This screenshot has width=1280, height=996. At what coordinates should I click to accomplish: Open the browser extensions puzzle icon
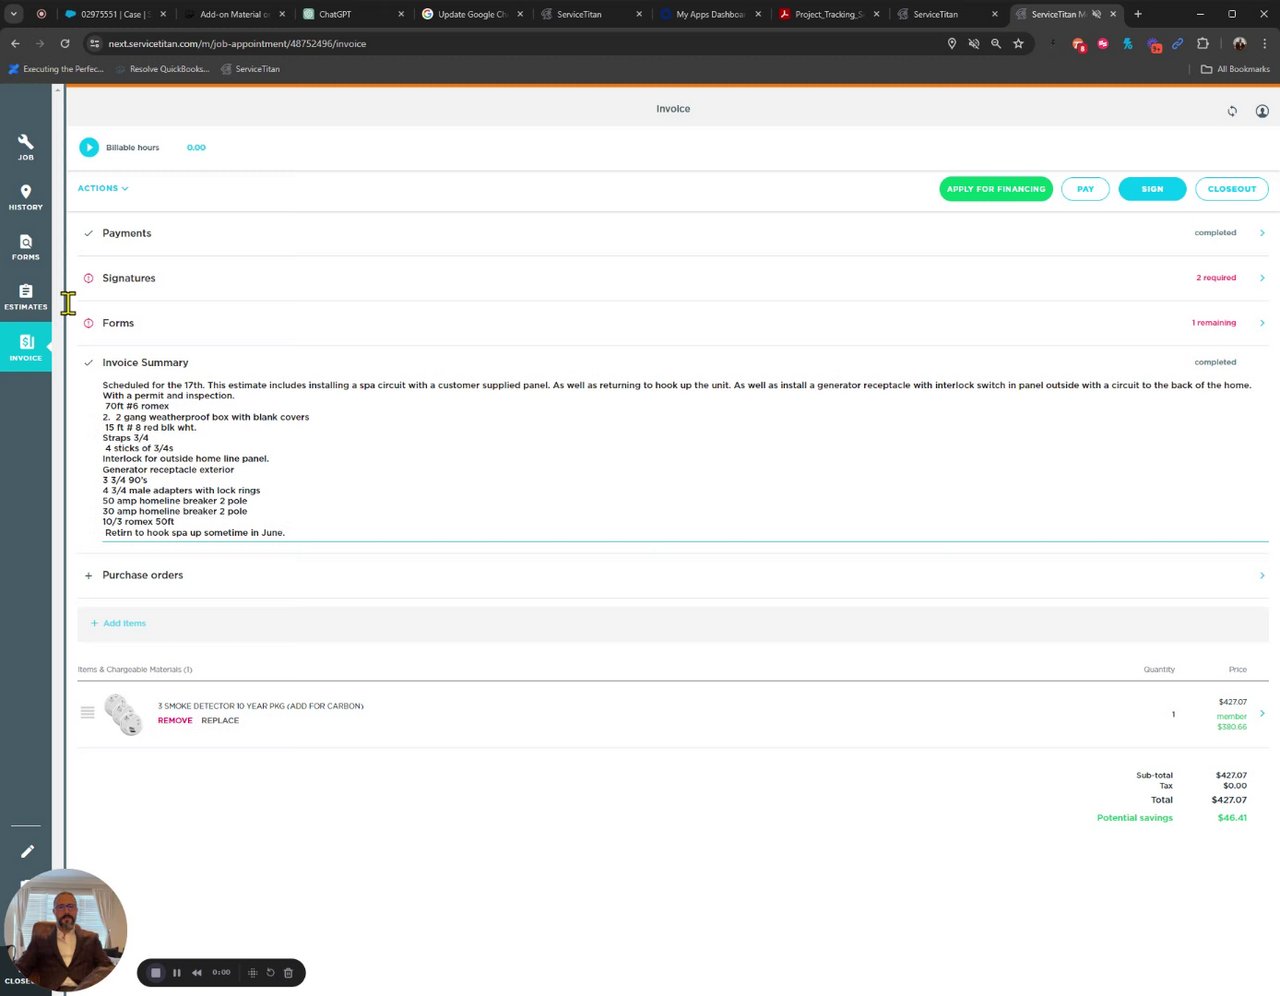pyautogui.click(x=1203, y=44)
